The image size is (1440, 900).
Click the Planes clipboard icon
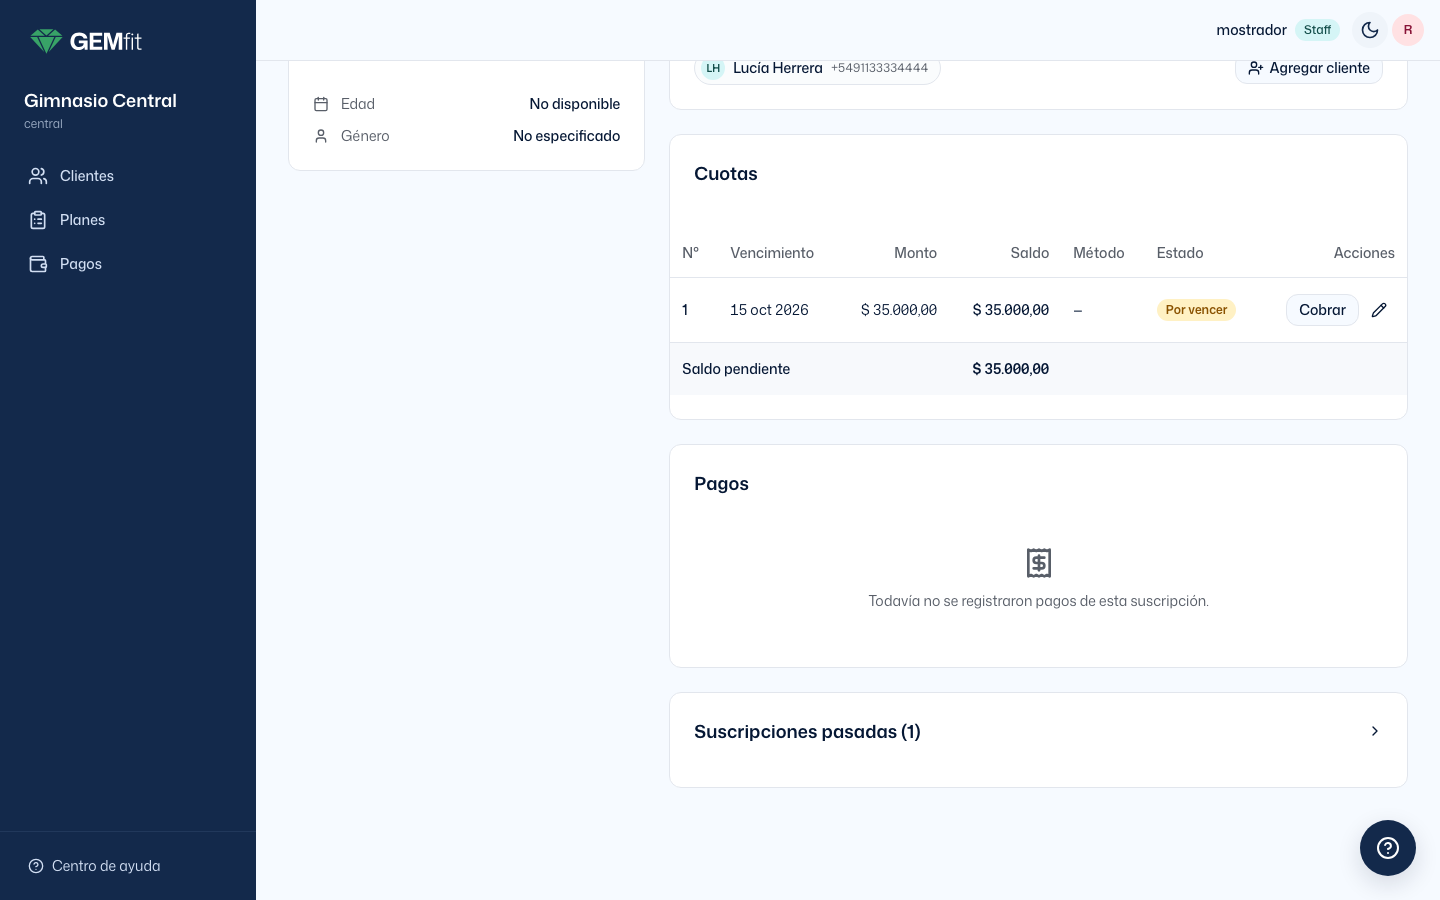[38, 220]
